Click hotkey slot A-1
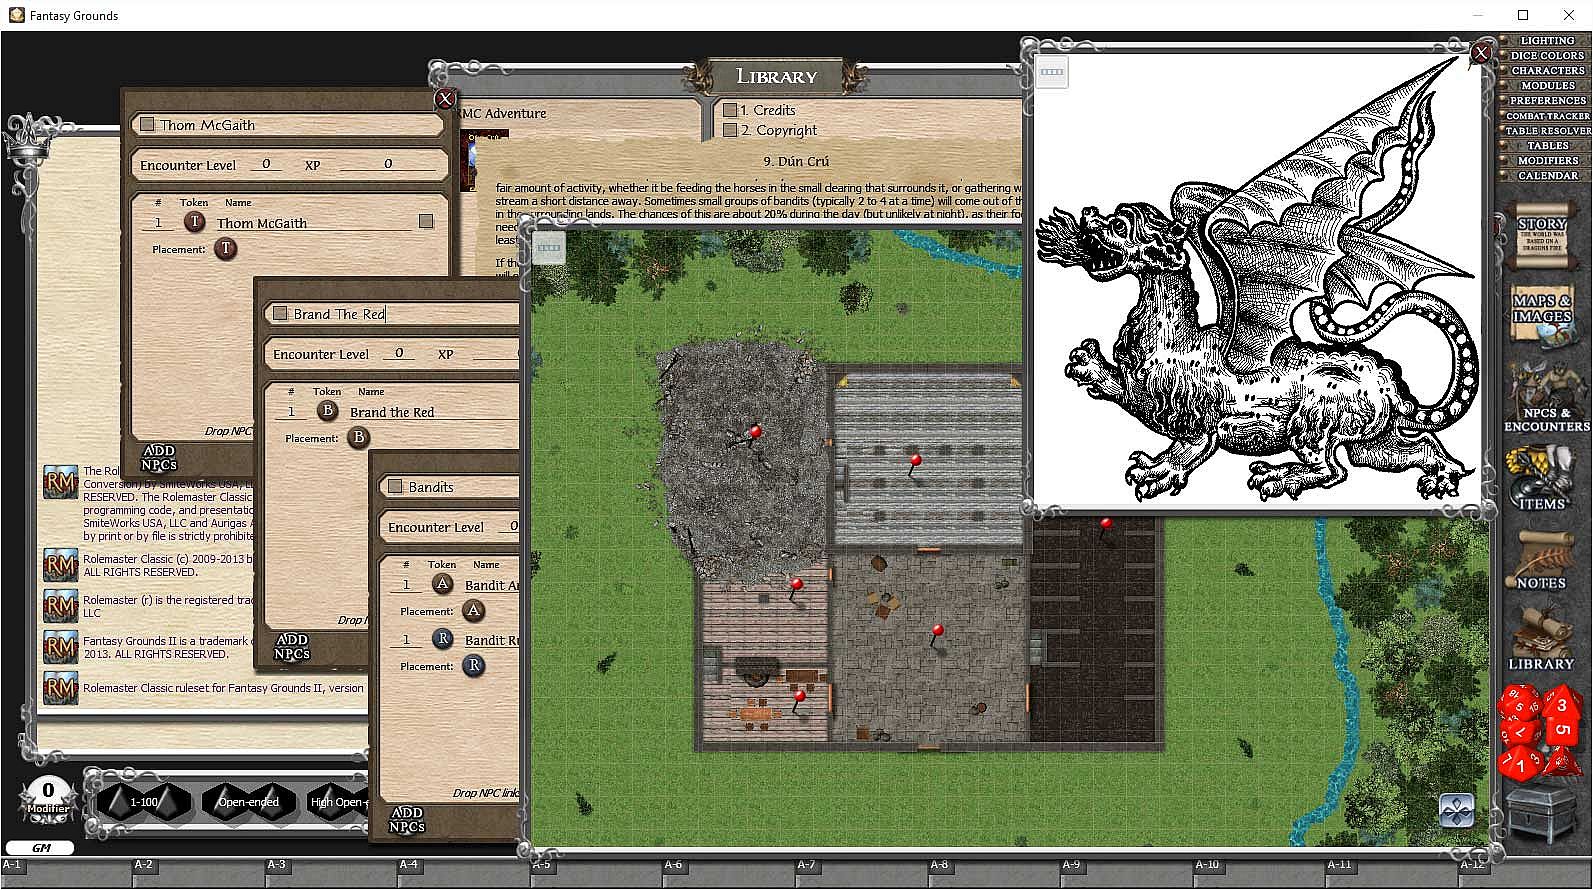This screenshot has height=890, width=1593. [66, 872]
